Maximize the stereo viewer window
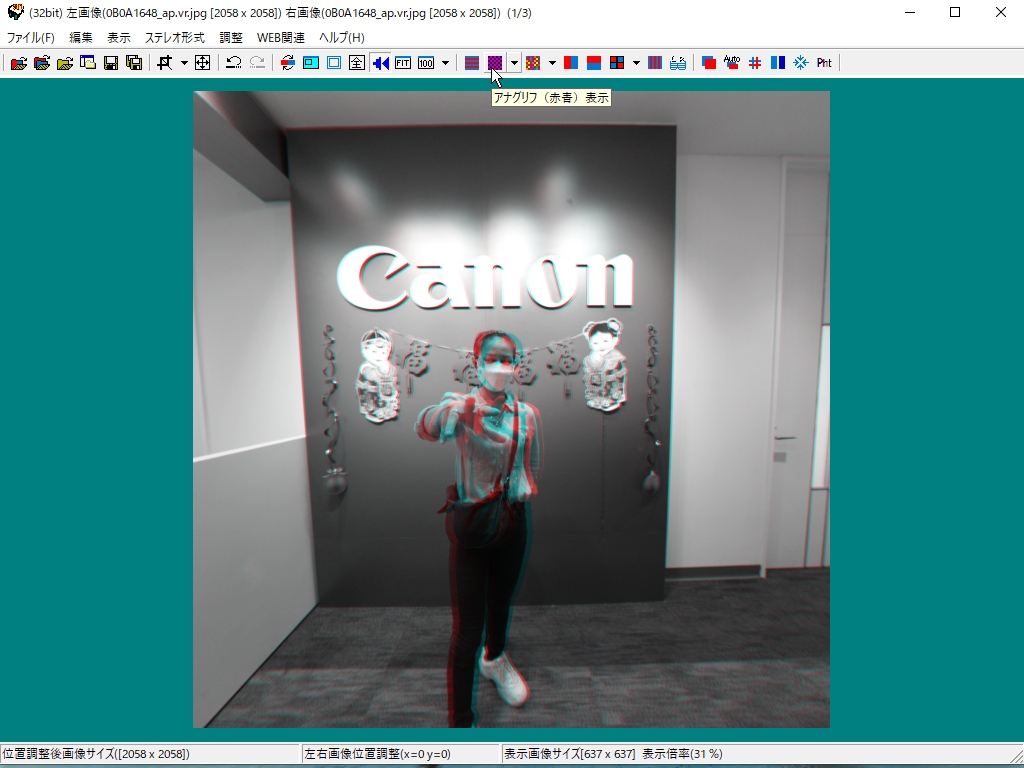 (955, 12)
